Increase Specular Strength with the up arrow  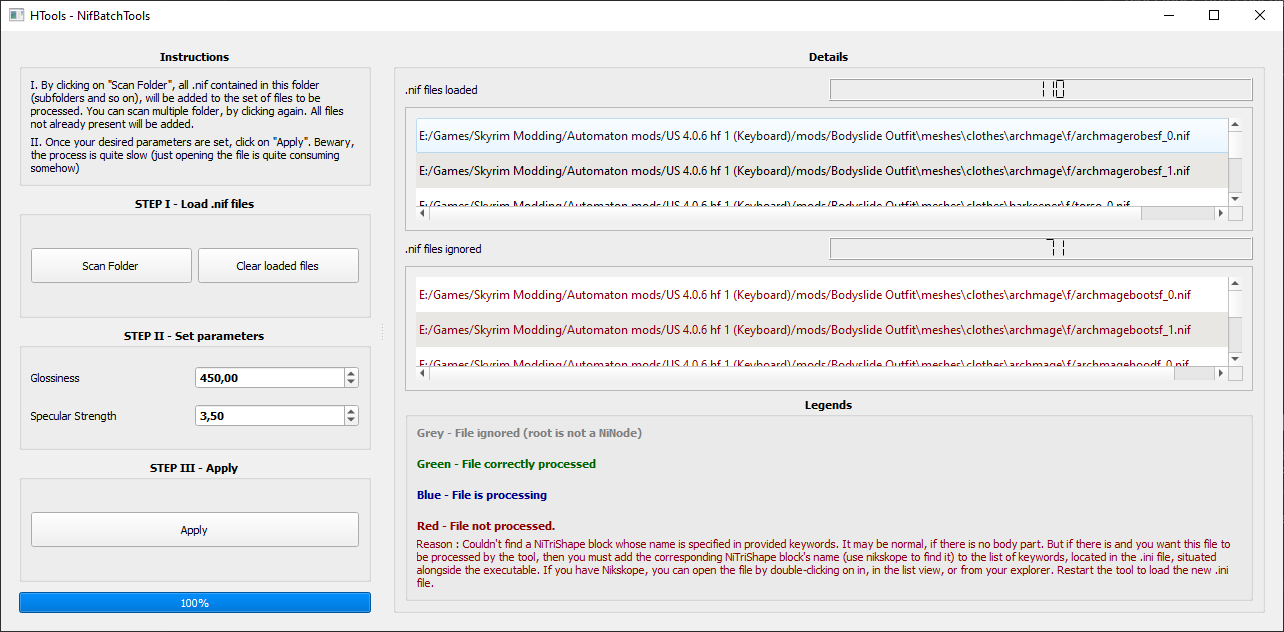[351, 411]
